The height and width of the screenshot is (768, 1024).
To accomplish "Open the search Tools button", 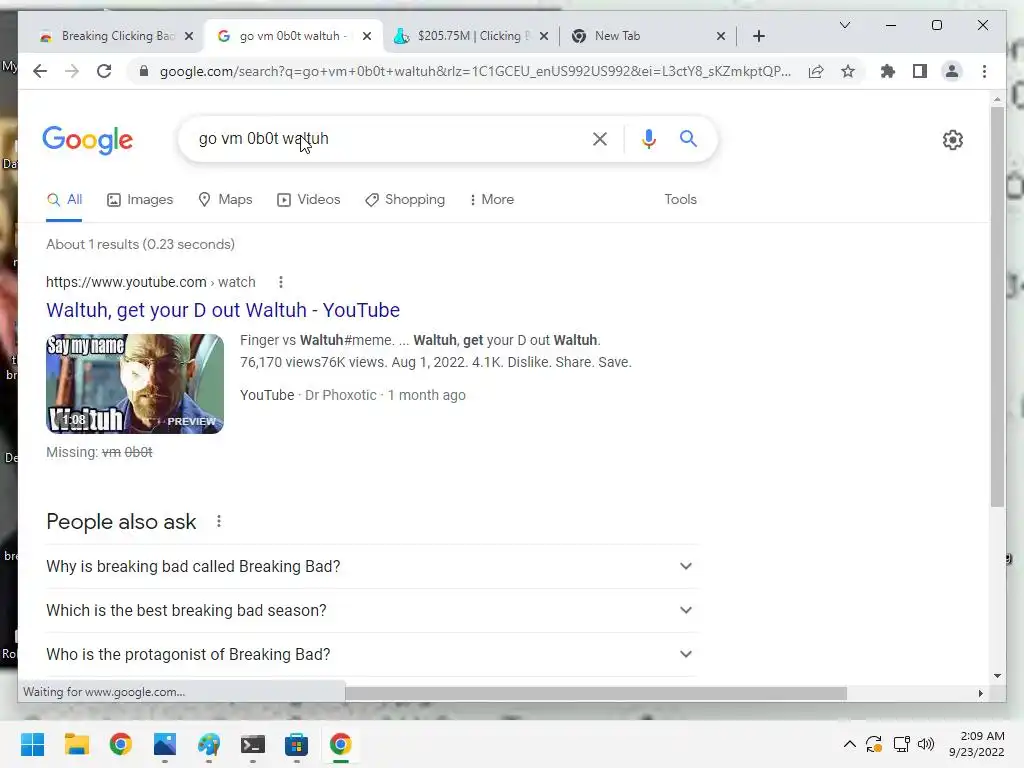I will 680,200.
